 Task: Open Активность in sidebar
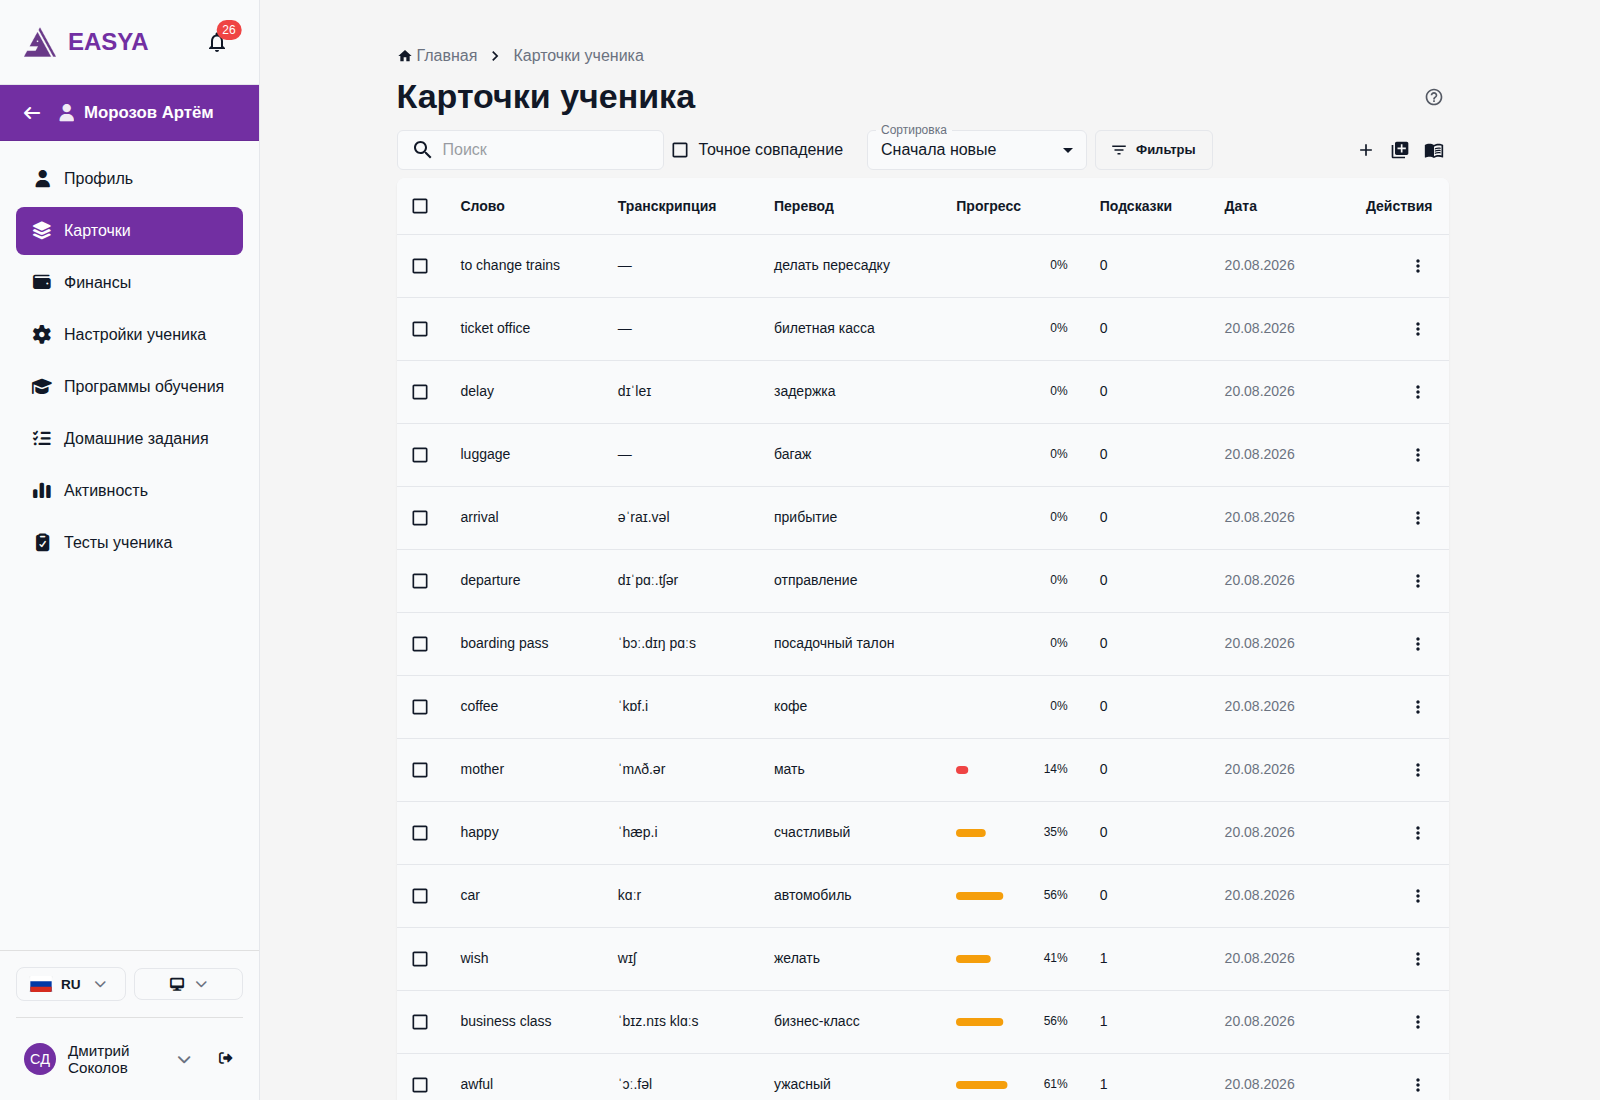coord(129,491)
